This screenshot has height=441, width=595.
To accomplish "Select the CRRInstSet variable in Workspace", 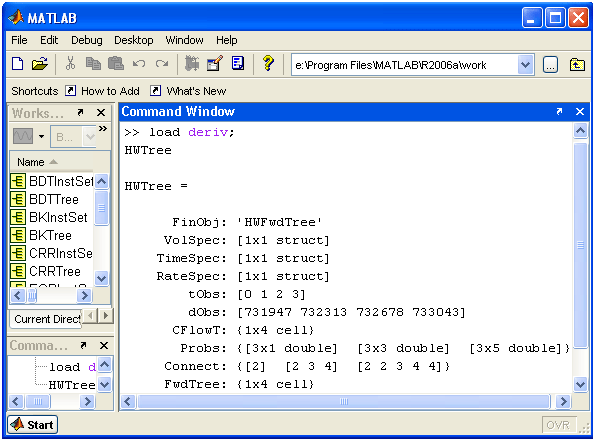I will click(61, 253).
